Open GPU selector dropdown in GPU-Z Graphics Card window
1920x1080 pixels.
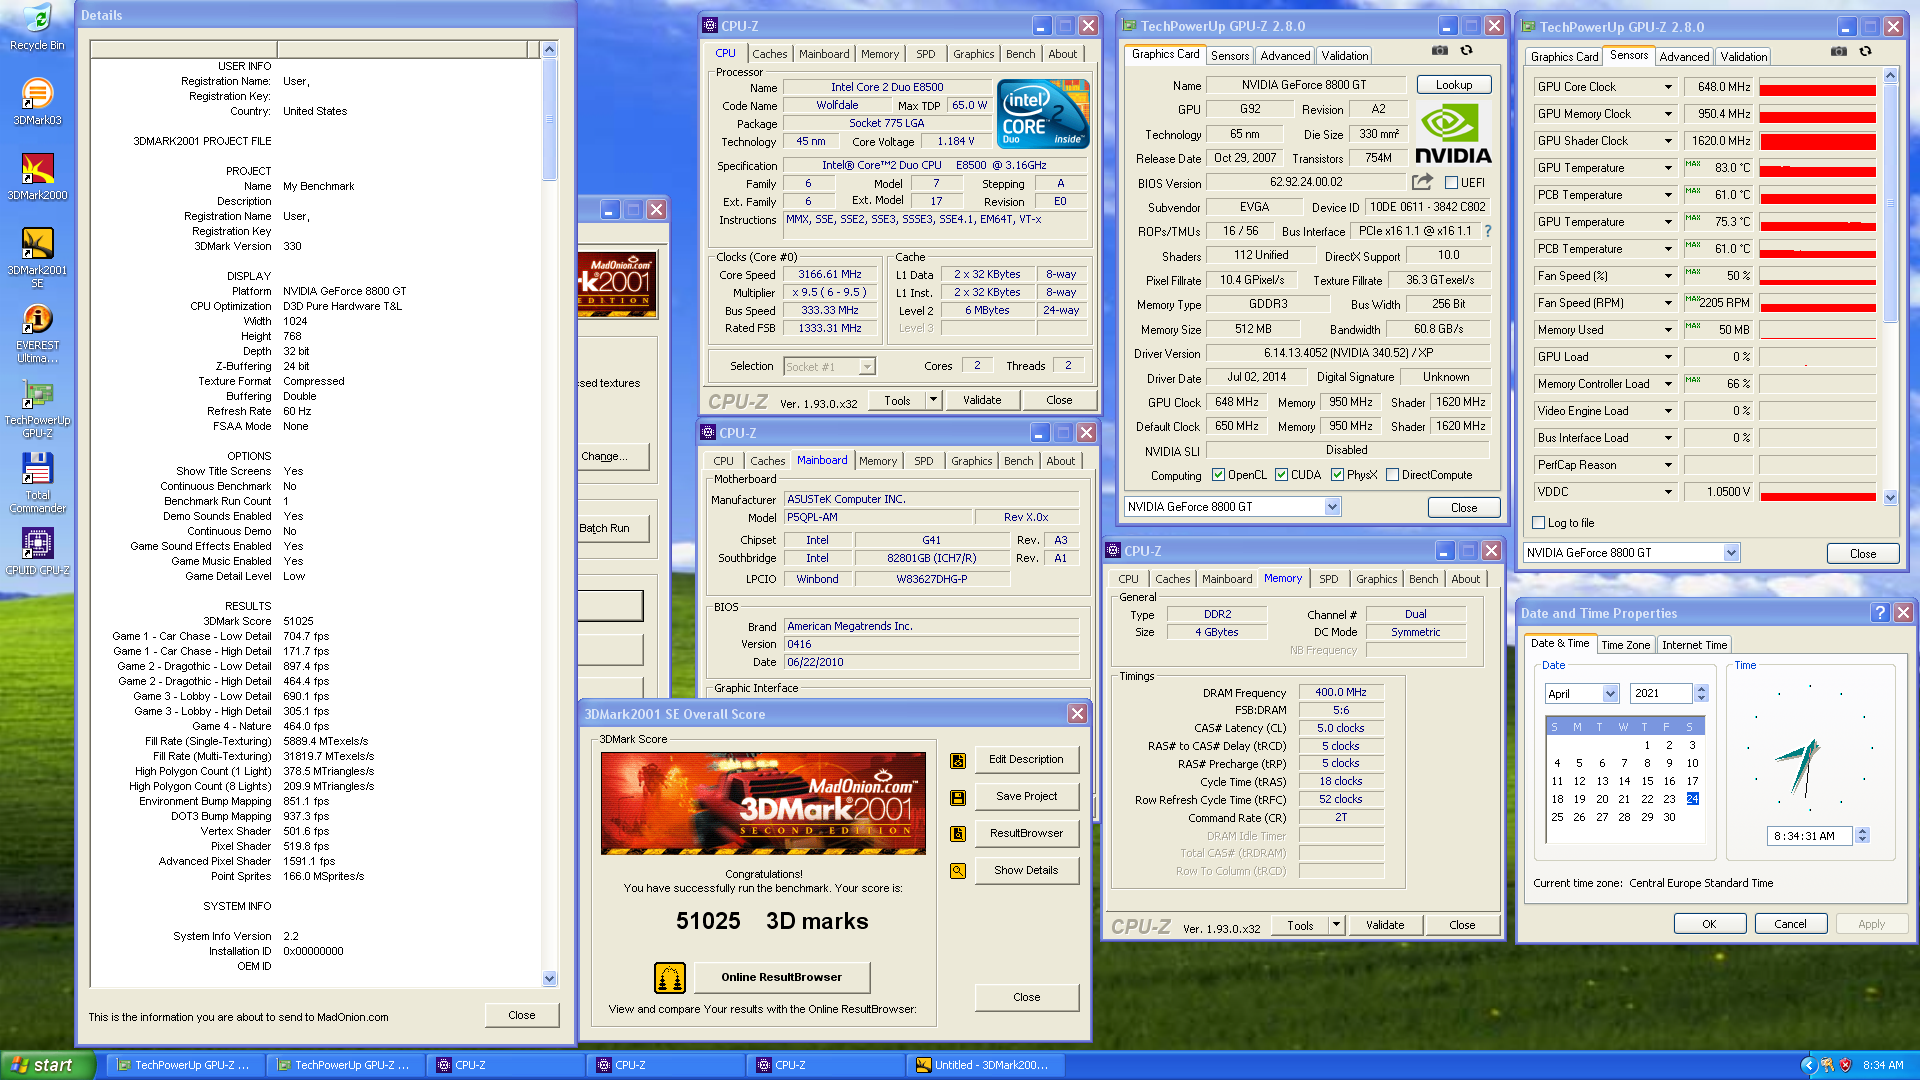click(x=1332, y=507)
